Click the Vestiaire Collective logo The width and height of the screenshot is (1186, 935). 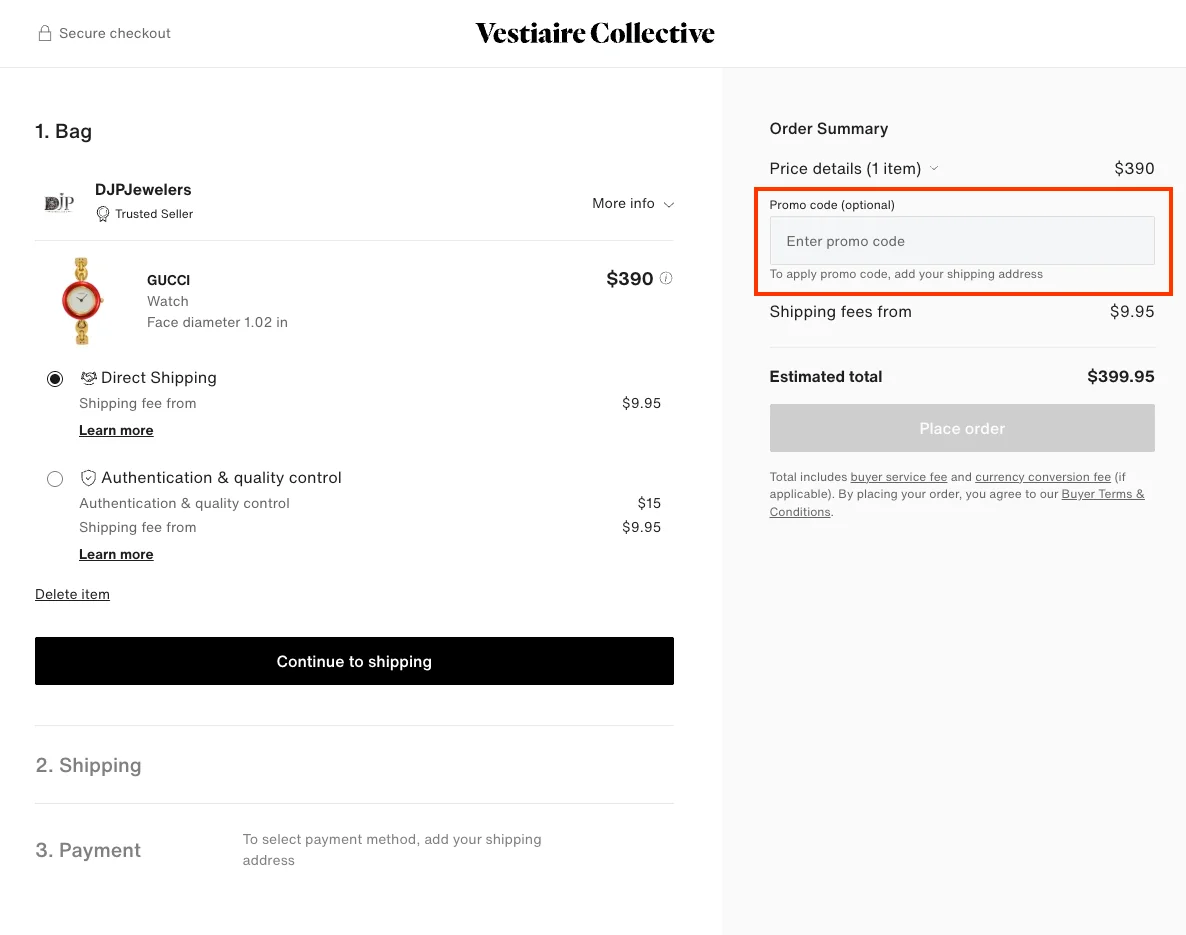[594, 33]
